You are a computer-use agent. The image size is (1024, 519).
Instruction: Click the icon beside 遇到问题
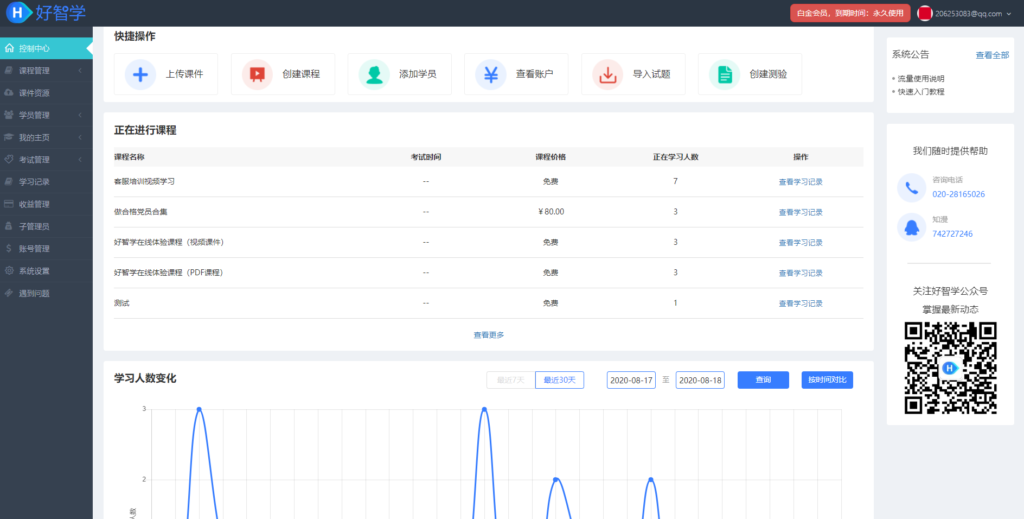point(9,293)
